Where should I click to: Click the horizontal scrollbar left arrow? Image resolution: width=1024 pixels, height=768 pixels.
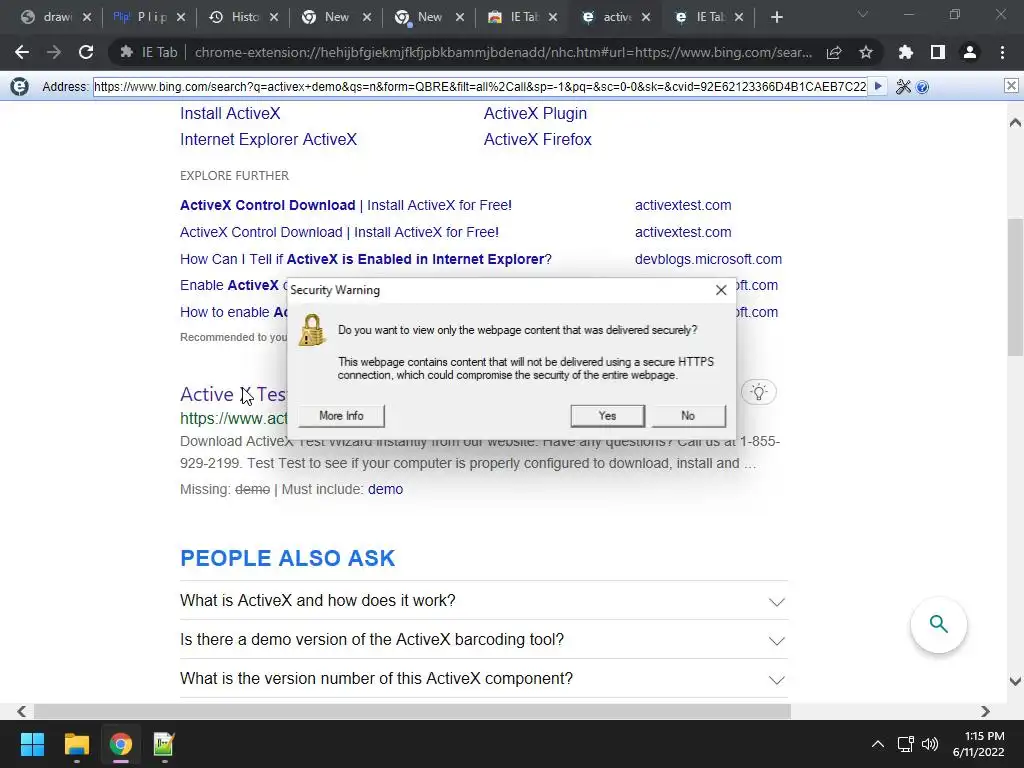(x=22, y=711)
